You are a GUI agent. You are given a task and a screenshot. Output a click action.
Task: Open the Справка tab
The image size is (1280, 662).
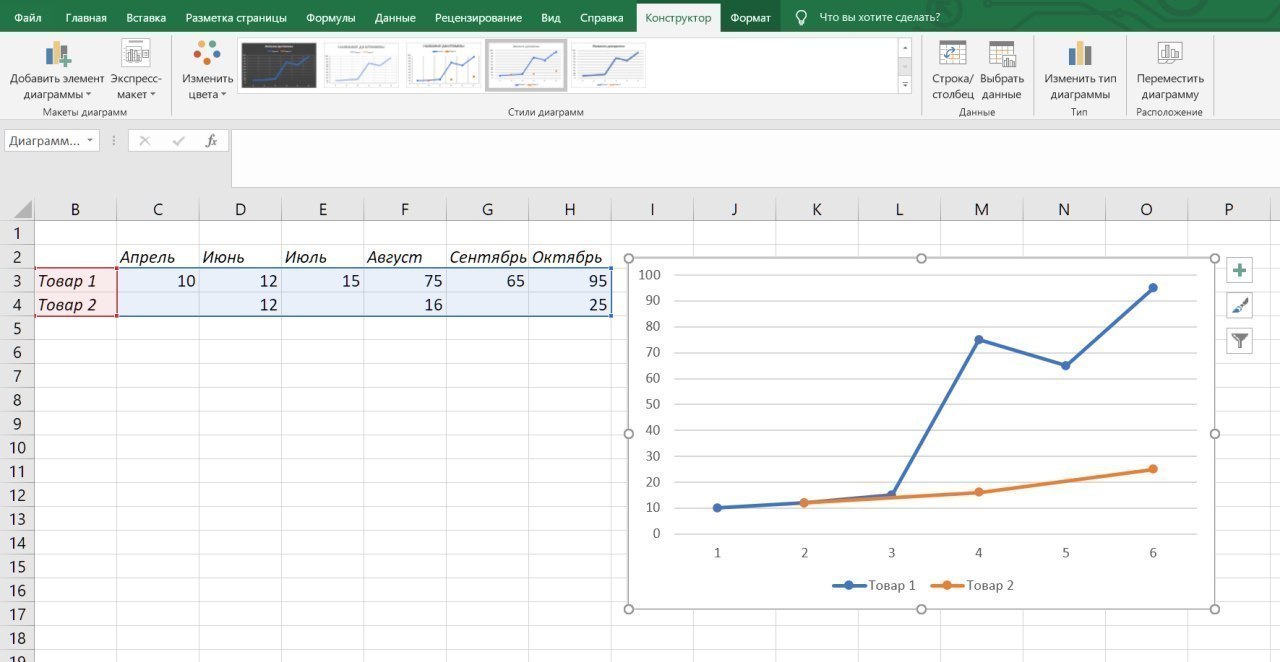(x=602, y=18)
